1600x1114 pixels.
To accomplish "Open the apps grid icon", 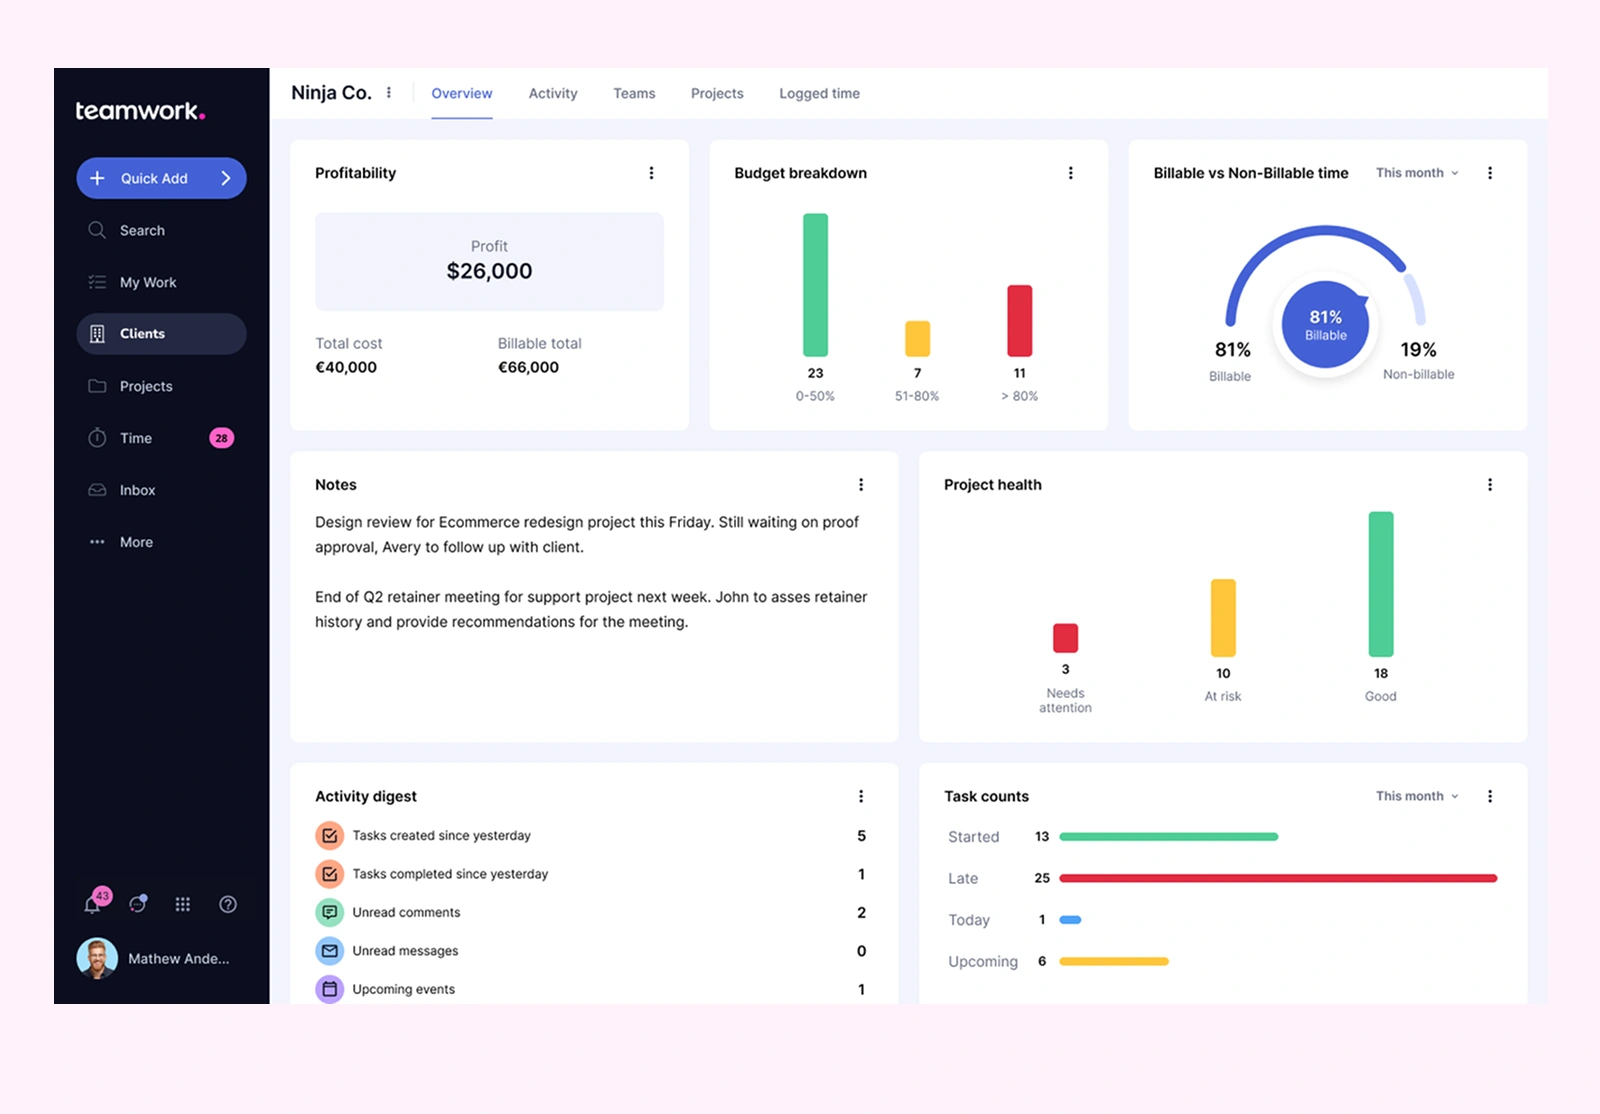I will pos(182,905).
